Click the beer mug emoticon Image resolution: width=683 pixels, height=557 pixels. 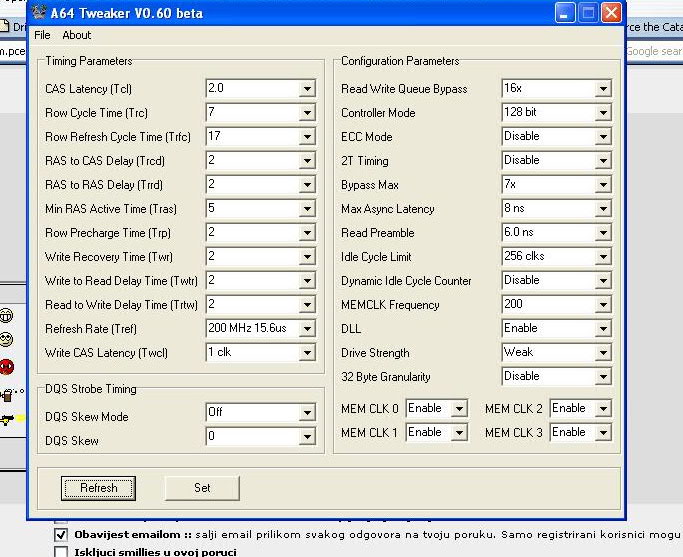8,393
